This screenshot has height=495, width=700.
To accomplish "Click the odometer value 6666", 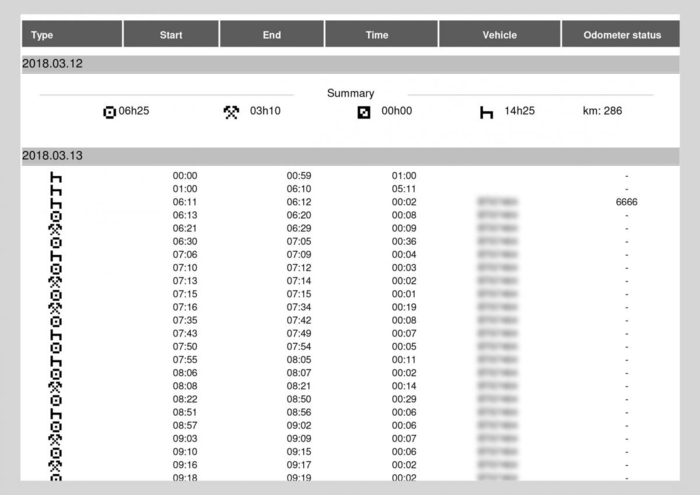I will point(626,202).
